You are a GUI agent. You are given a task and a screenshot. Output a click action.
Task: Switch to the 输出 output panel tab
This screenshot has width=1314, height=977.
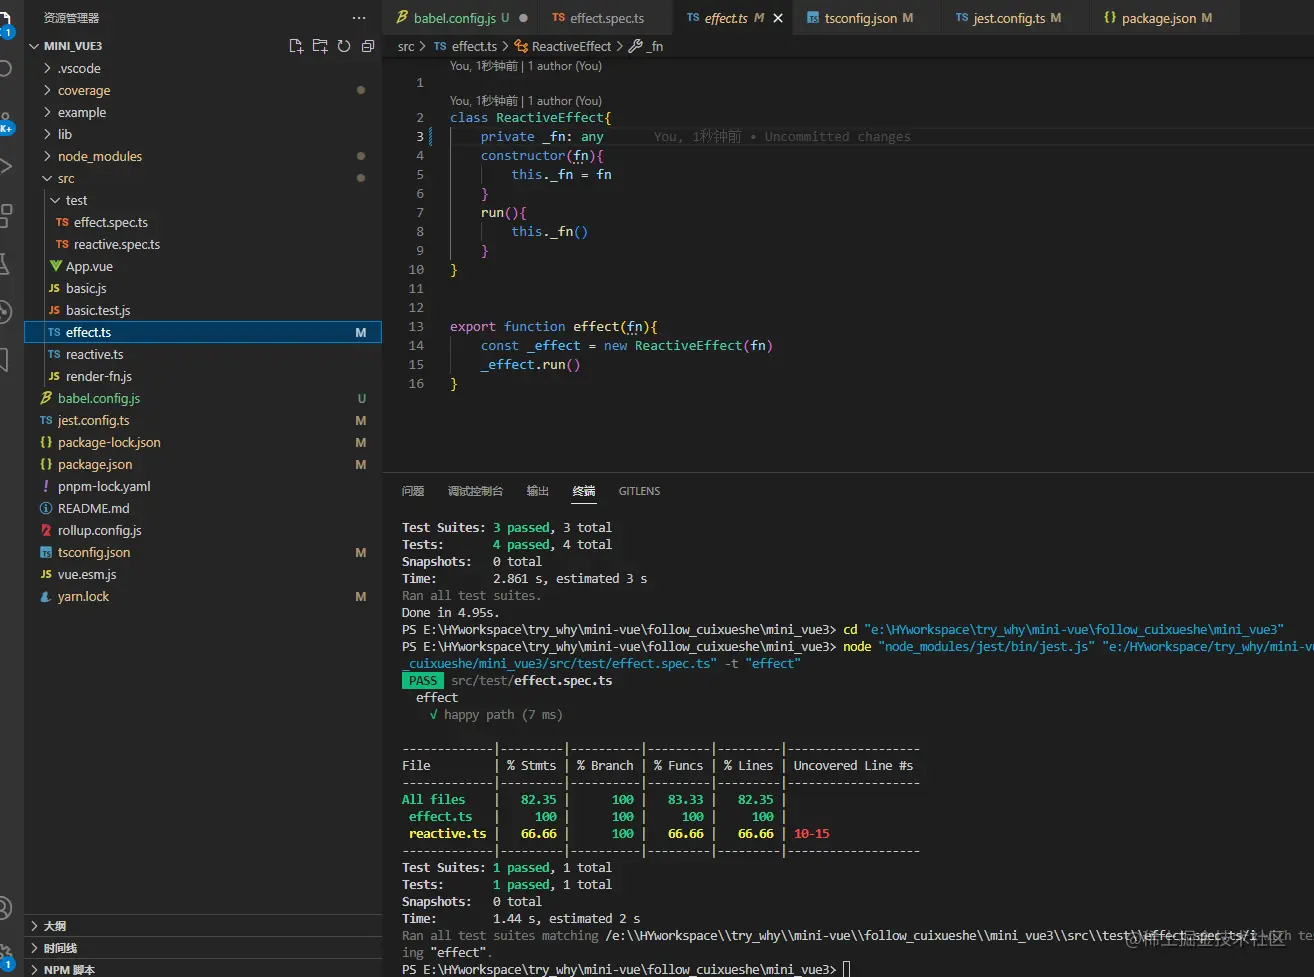pos(538,491)
